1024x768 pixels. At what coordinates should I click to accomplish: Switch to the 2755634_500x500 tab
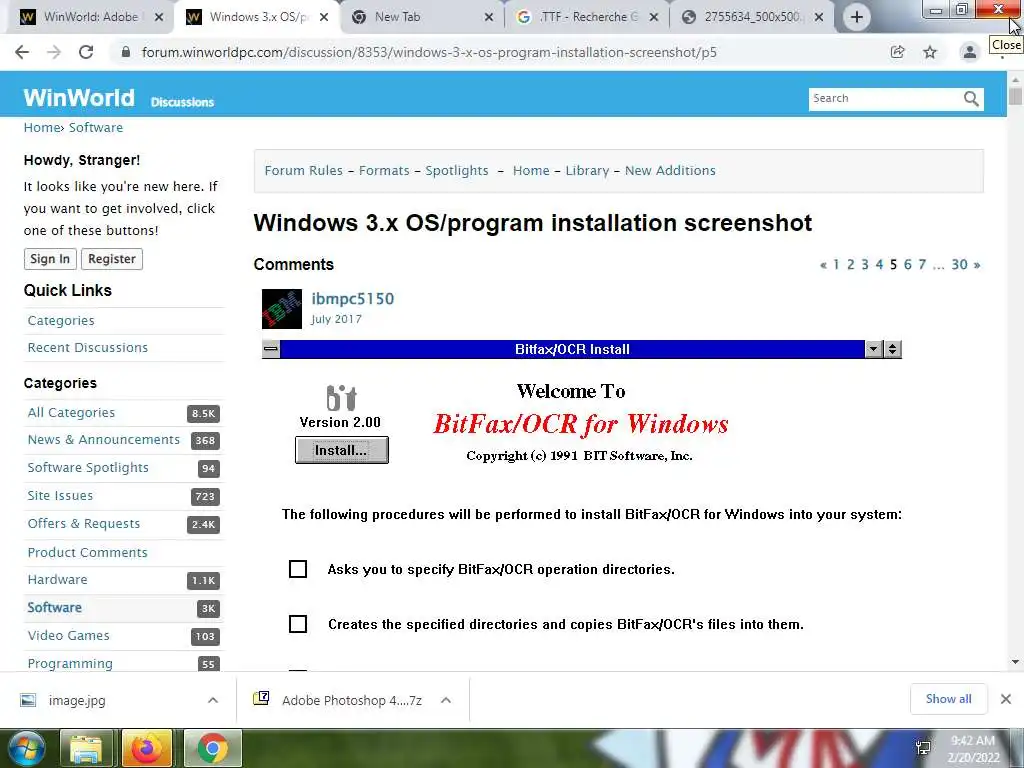point(751,17)
